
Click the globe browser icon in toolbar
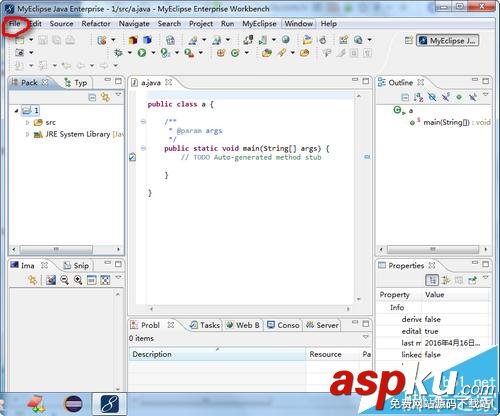(285, 40)
